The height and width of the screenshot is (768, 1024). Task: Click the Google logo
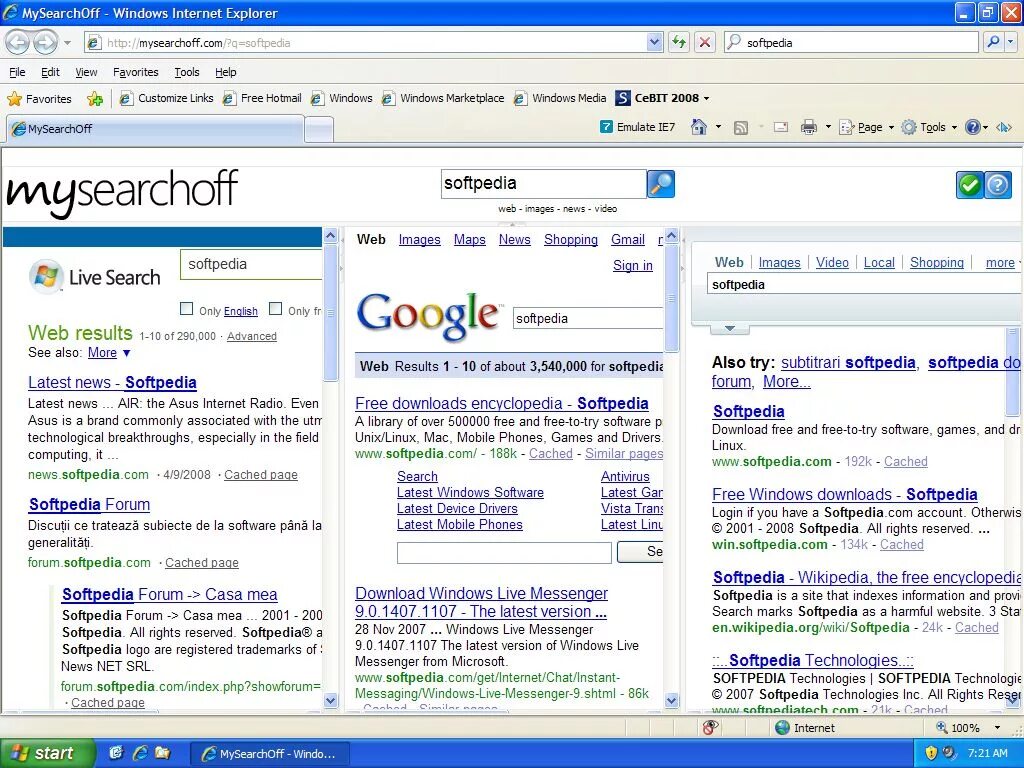tap(430, 317)
